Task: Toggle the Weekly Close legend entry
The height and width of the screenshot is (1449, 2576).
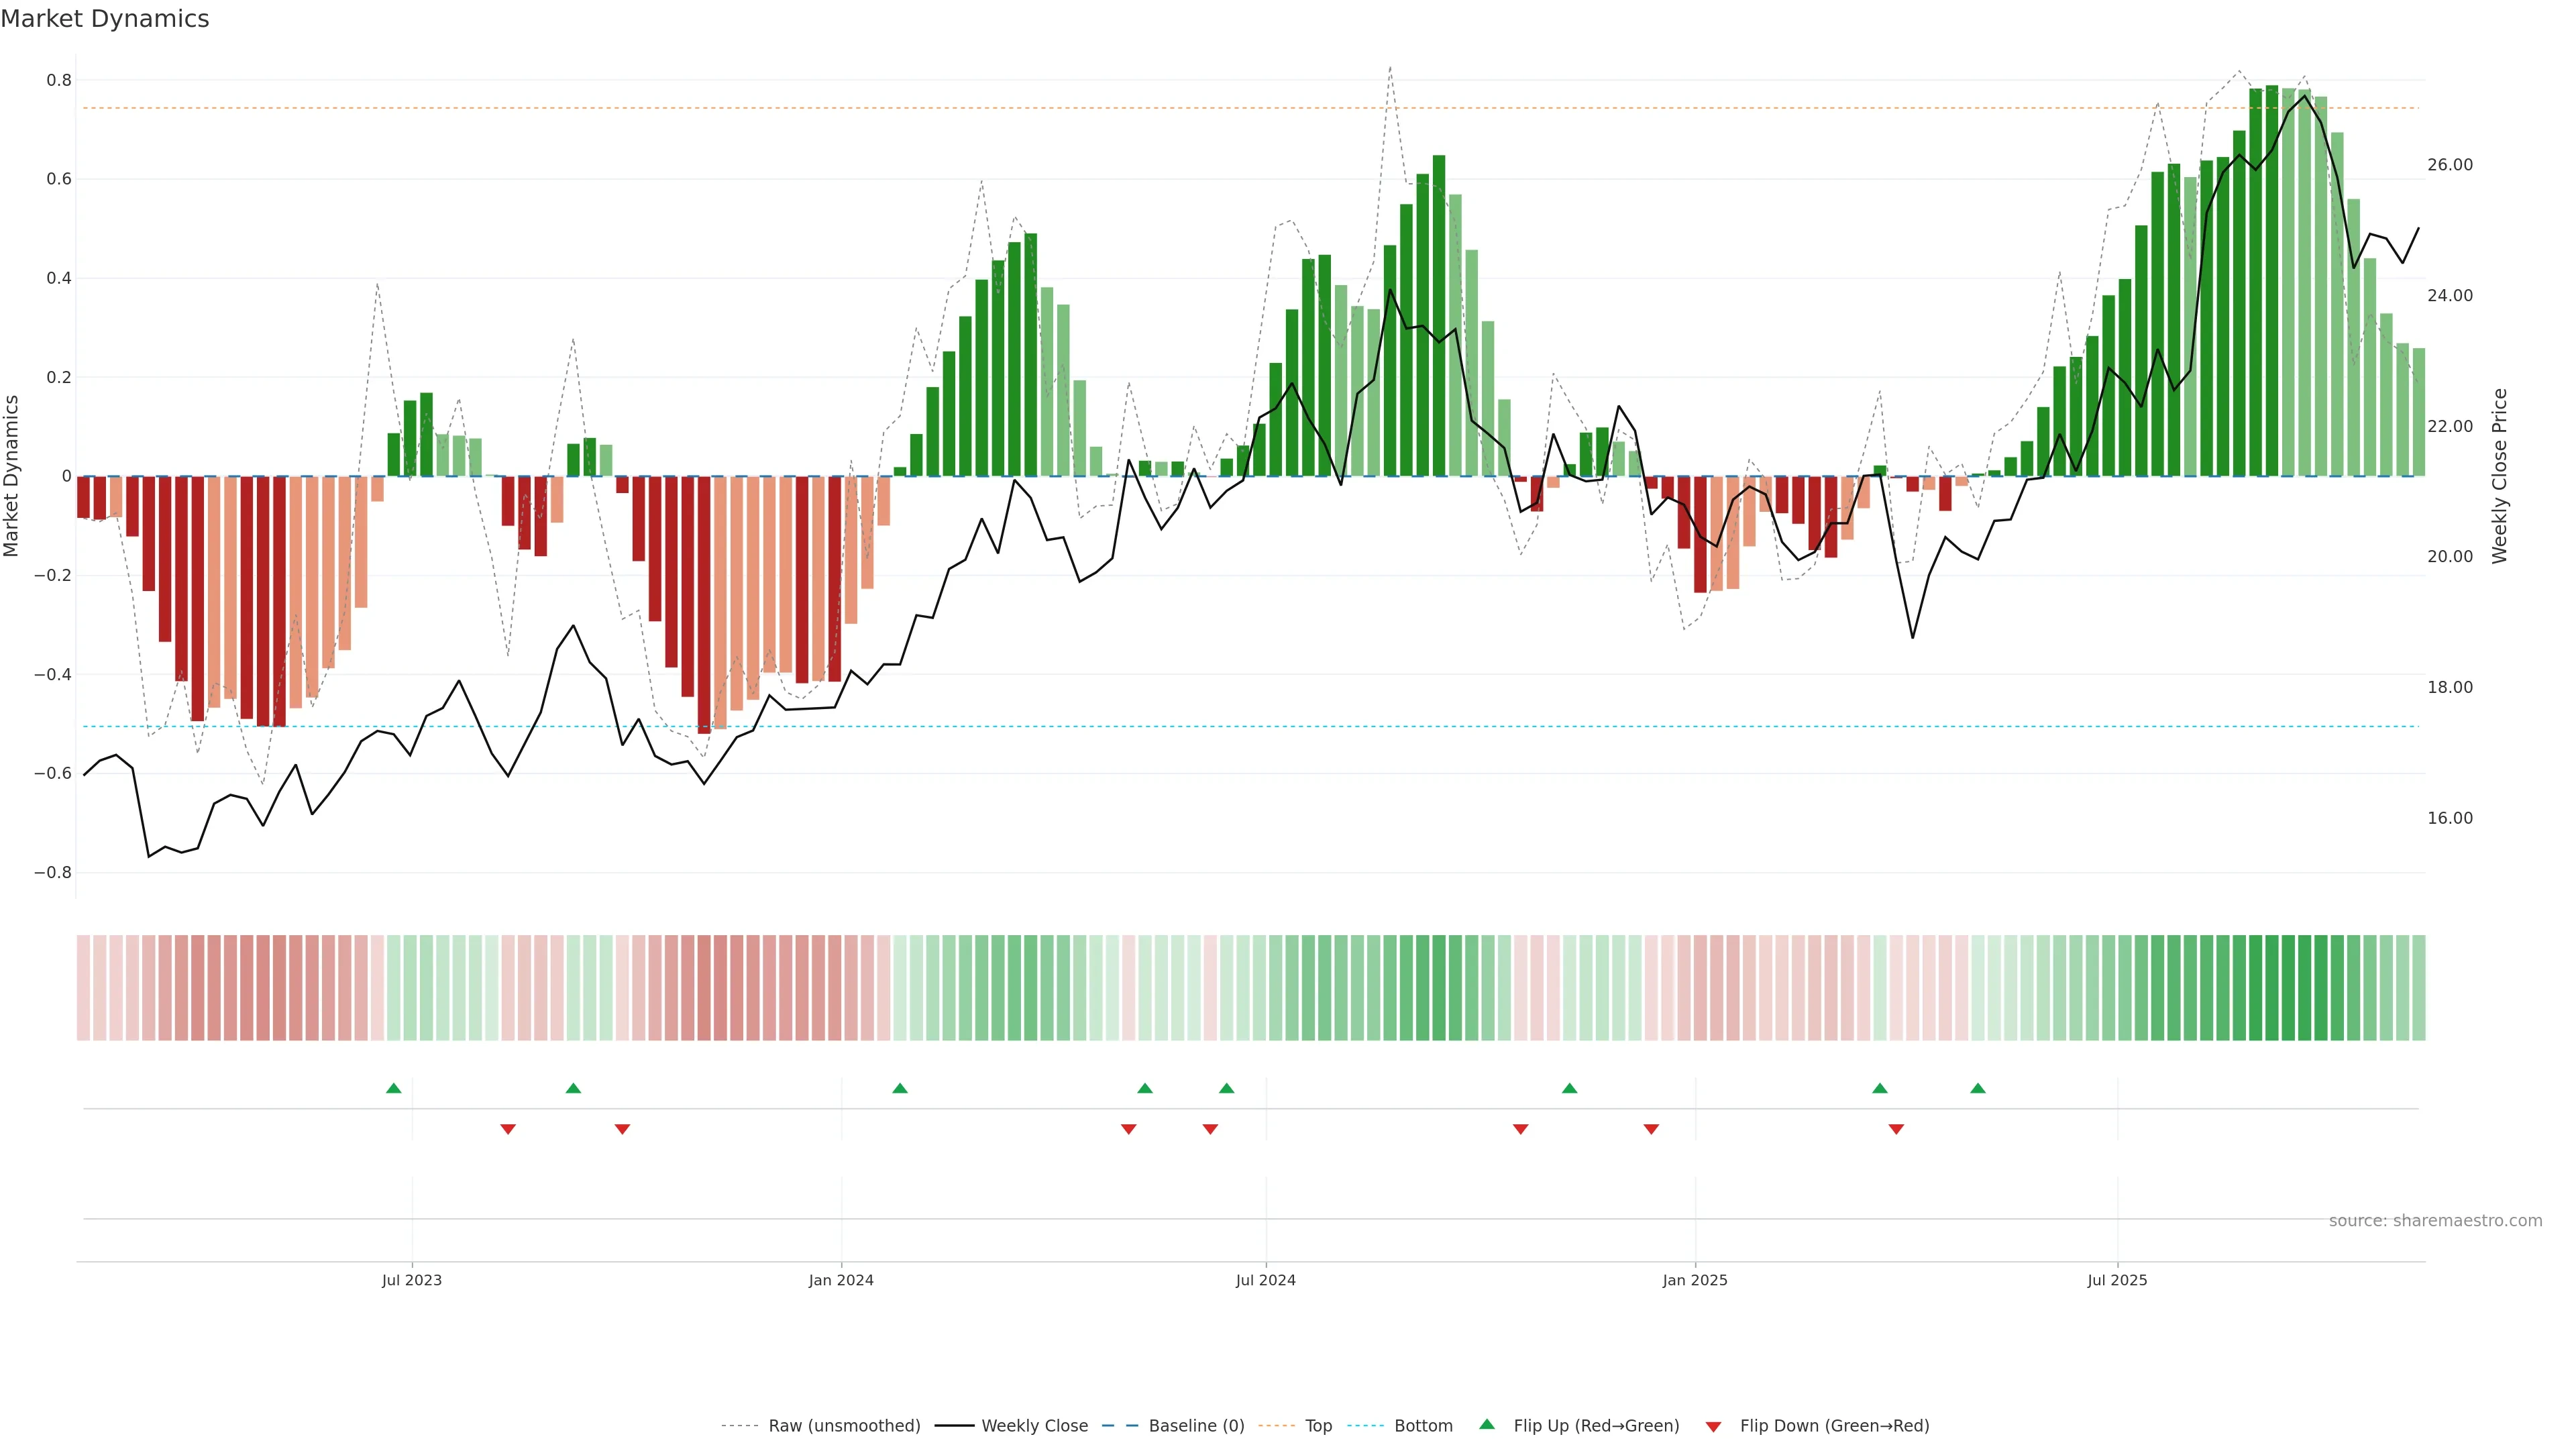Action: [x=1034, y=1425]
